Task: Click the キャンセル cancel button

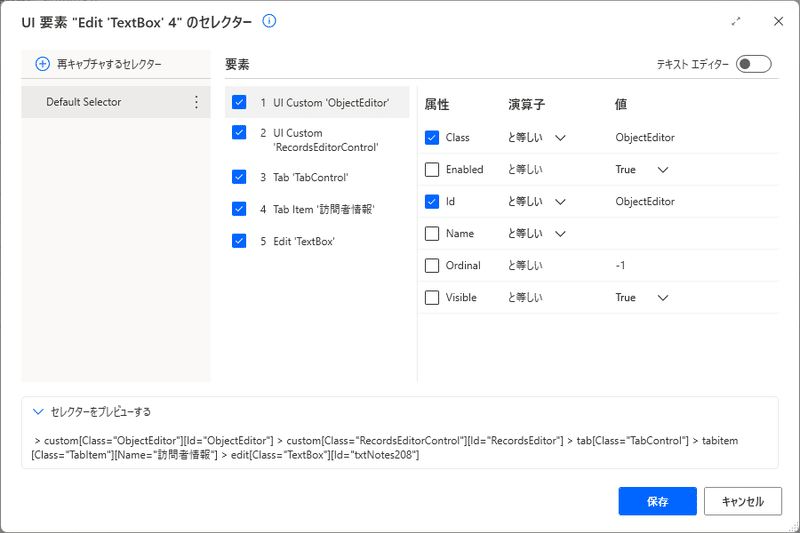Action: [742, 501]
